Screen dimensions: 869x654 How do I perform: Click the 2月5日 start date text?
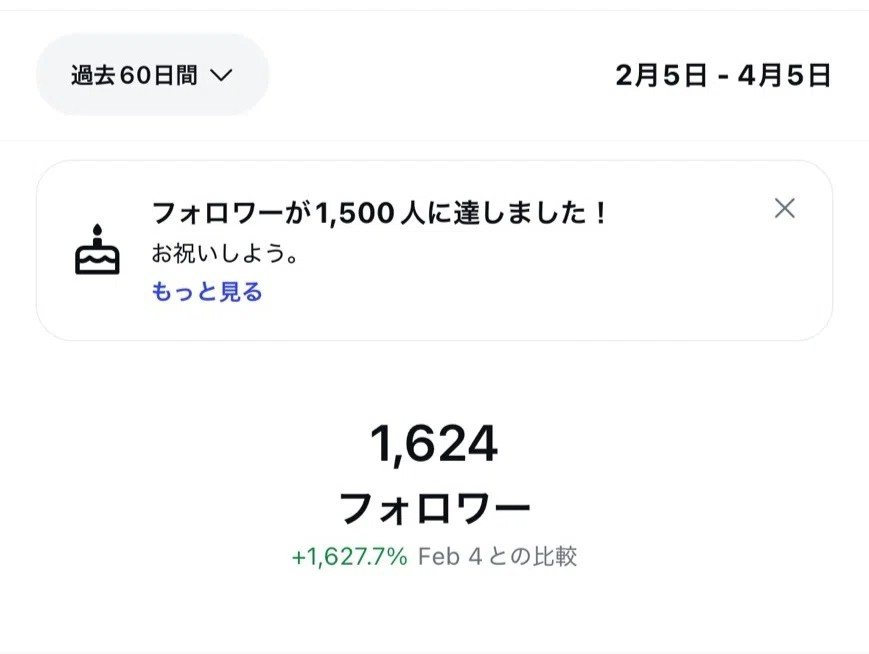(x=661, y=76)
